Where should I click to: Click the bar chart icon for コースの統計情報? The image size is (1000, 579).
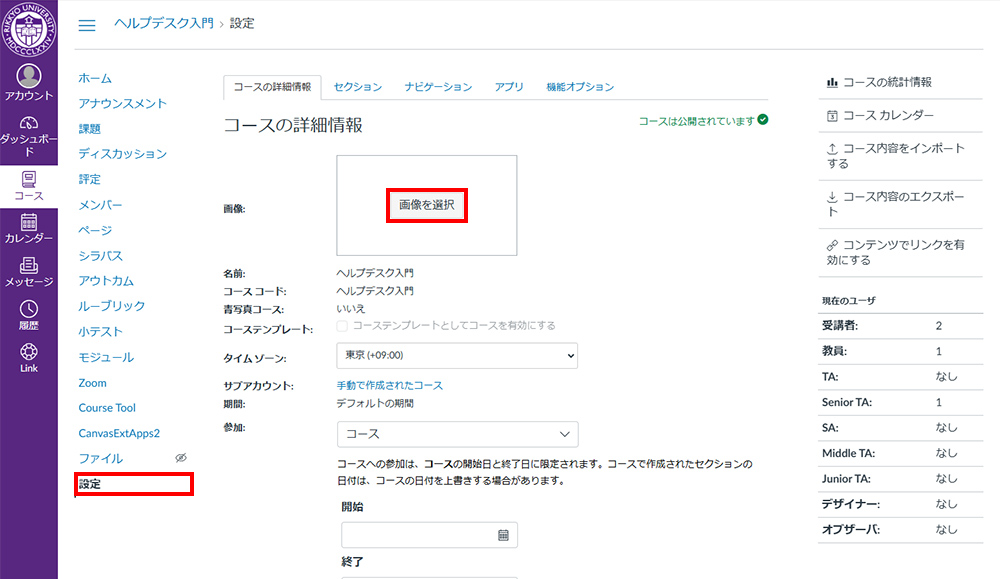[832, 82]
